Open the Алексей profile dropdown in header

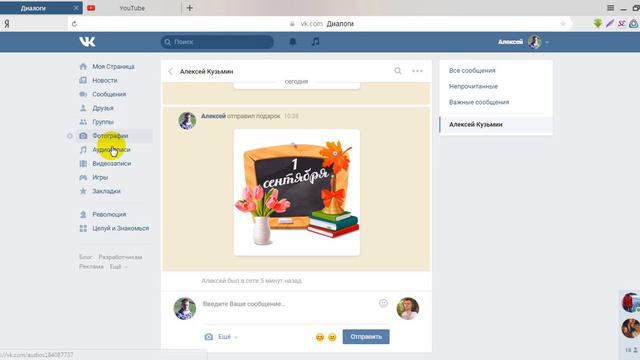pos(523,42)
